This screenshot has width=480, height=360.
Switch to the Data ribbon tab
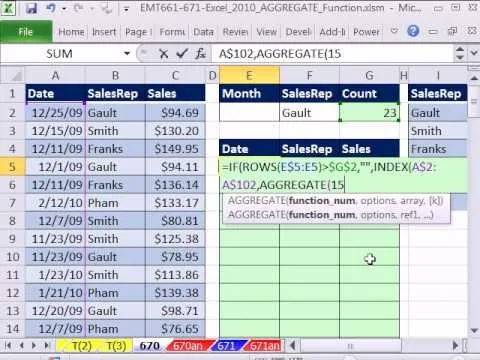pyautogui.click(x=203, y=32)
